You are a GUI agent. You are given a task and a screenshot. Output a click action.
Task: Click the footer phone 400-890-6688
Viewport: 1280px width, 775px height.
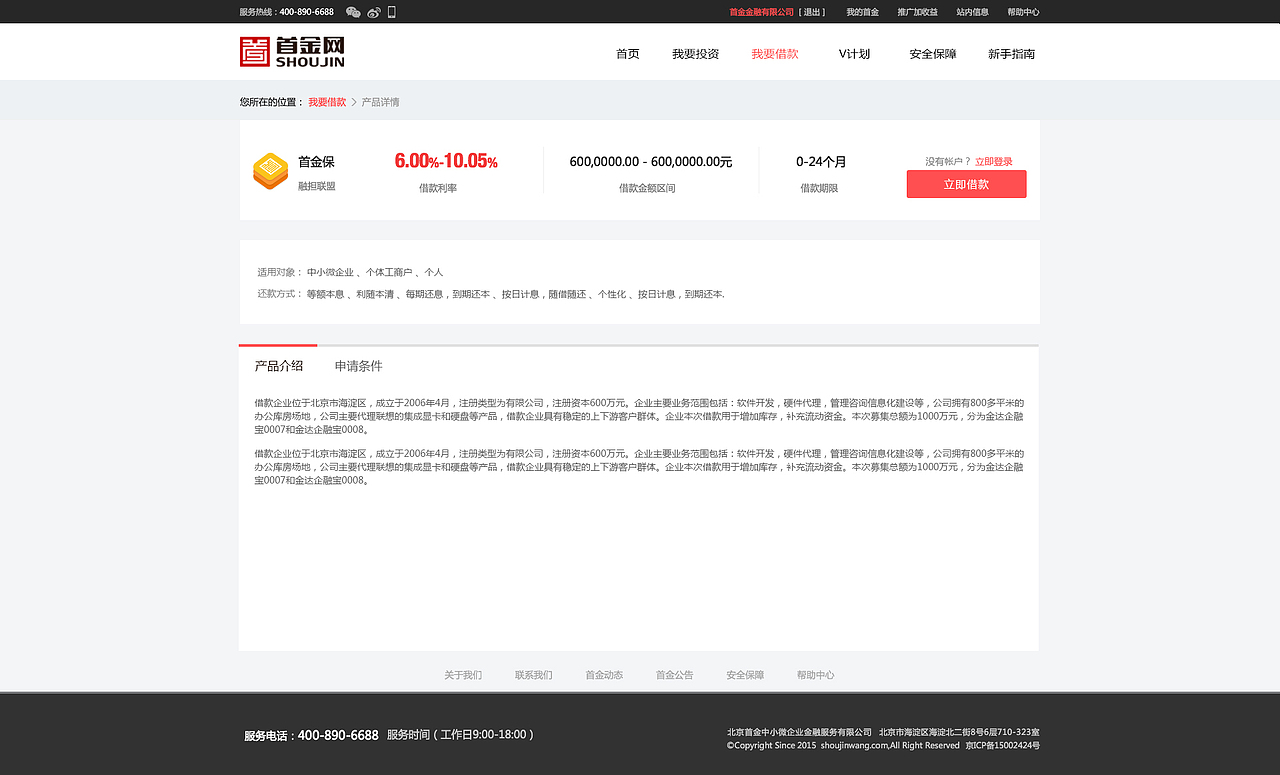pyautogui.click(x=338, y=735)
